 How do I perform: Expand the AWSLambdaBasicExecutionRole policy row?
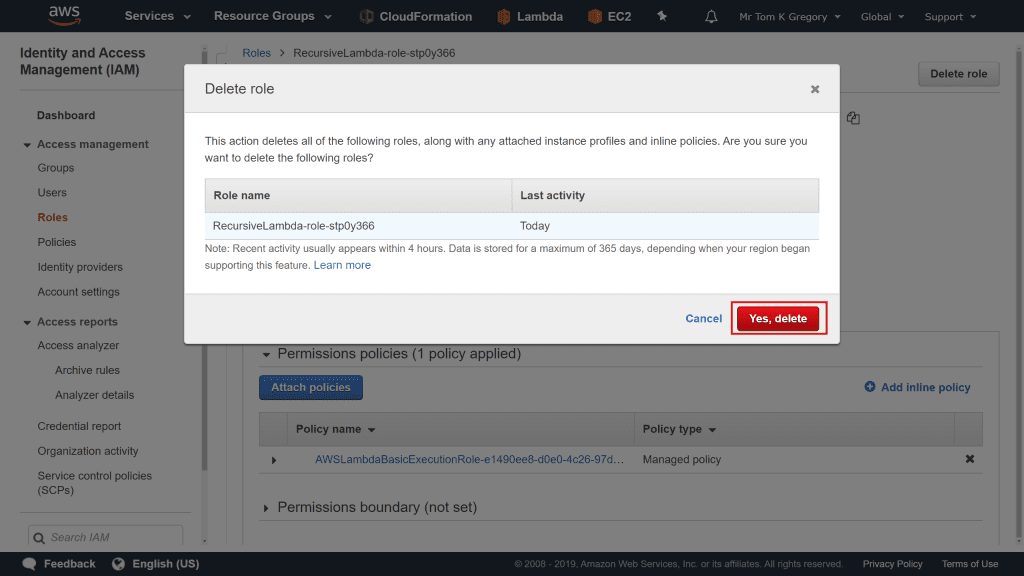click(274, 460)
